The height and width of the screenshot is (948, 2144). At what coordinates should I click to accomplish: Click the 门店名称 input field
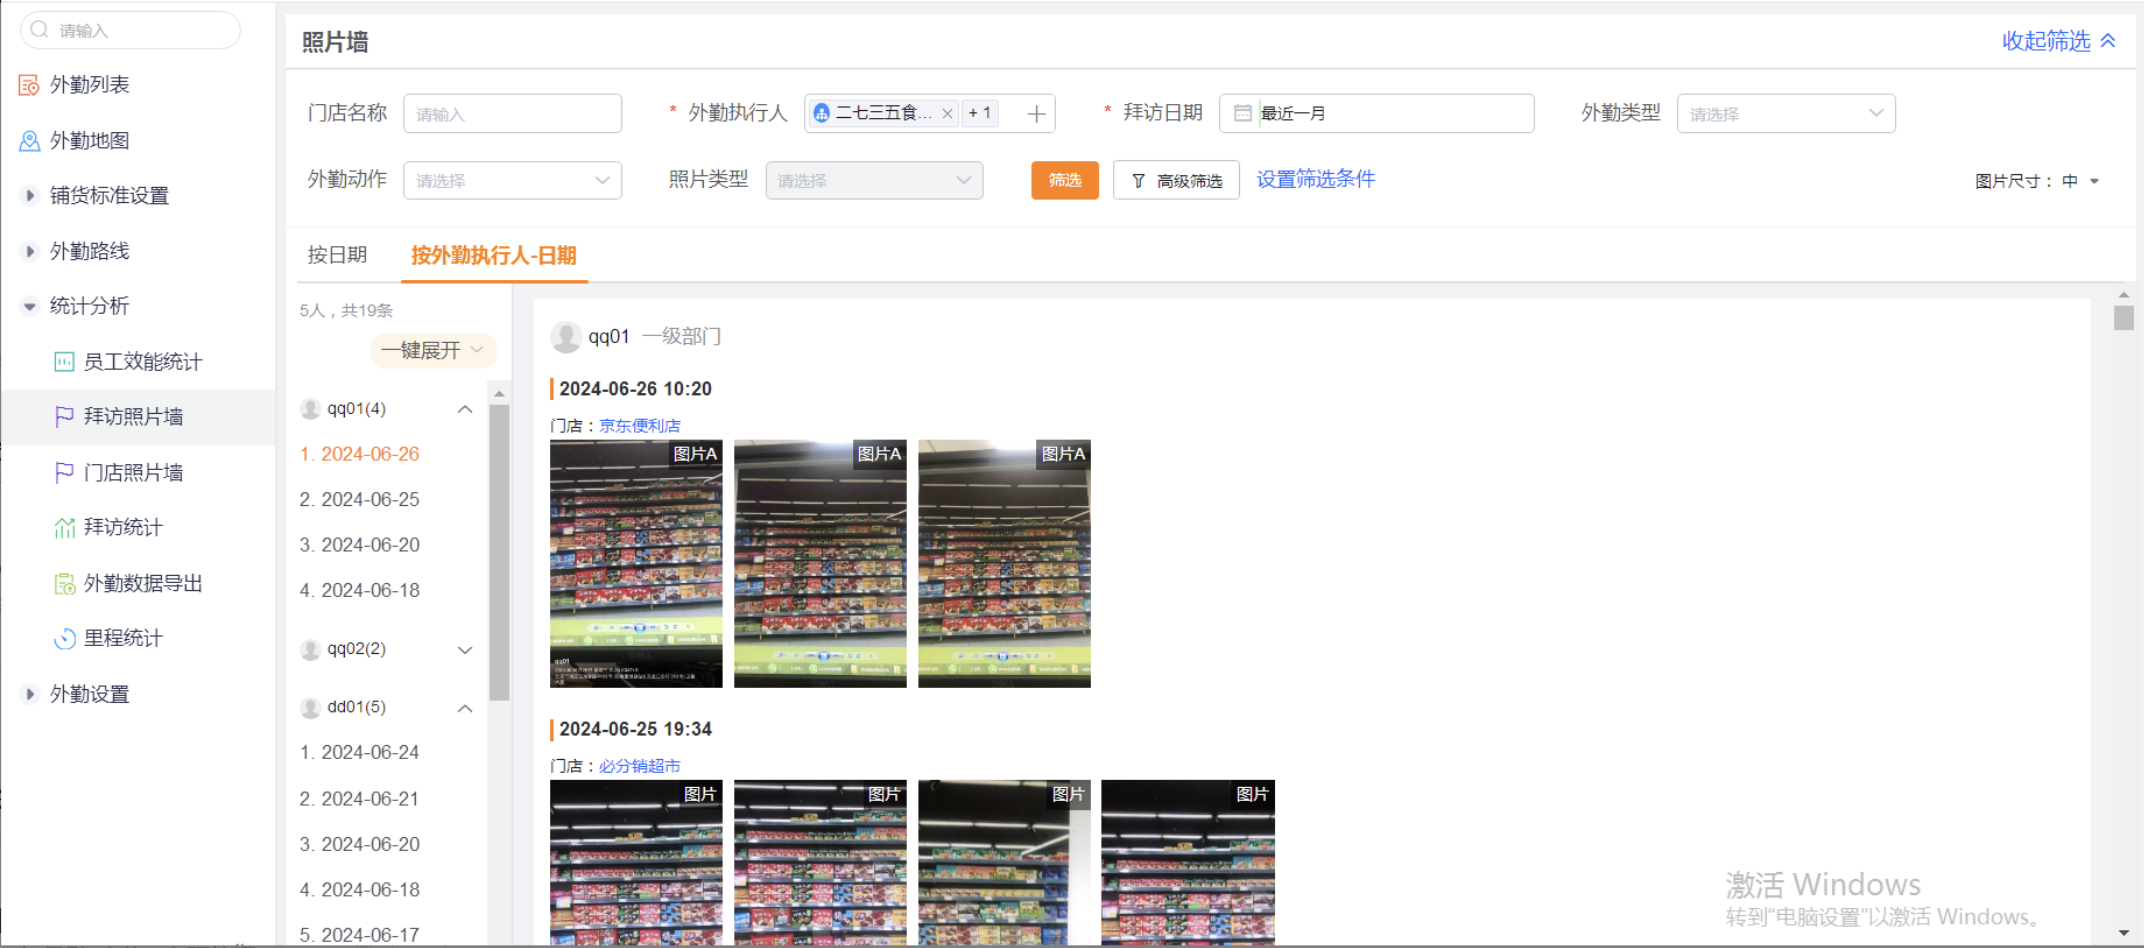pos(512,113)
